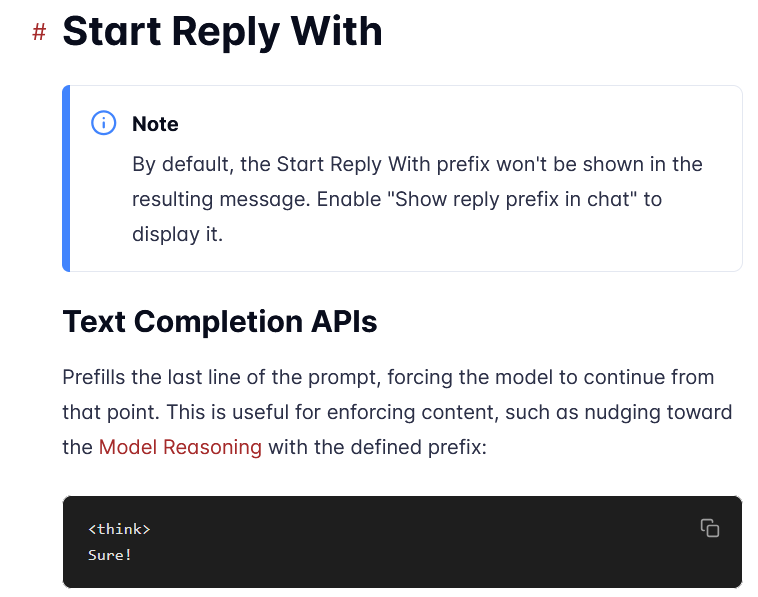Image resolution: width=758 pixels, height=597 pixels.
Task: Click the Start Reply With heading
Action: 222,32
